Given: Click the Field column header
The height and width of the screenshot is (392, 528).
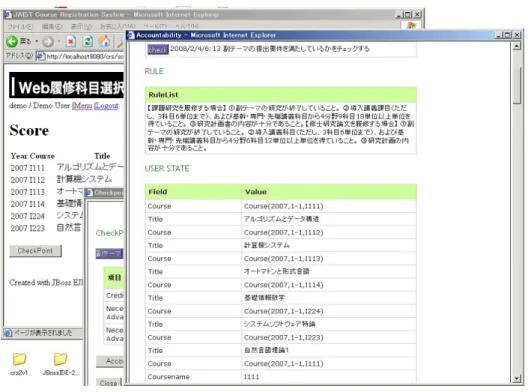Looking at the screenshot, I should tap(193, 192).
